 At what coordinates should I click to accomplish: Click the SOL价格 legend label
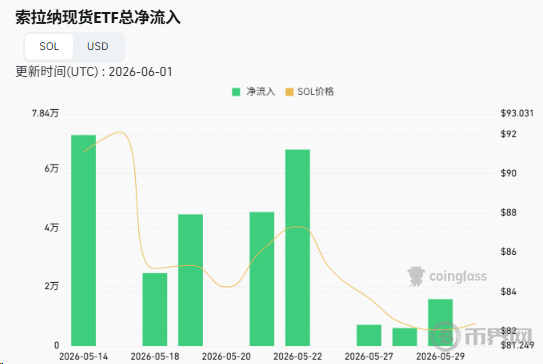315,92
